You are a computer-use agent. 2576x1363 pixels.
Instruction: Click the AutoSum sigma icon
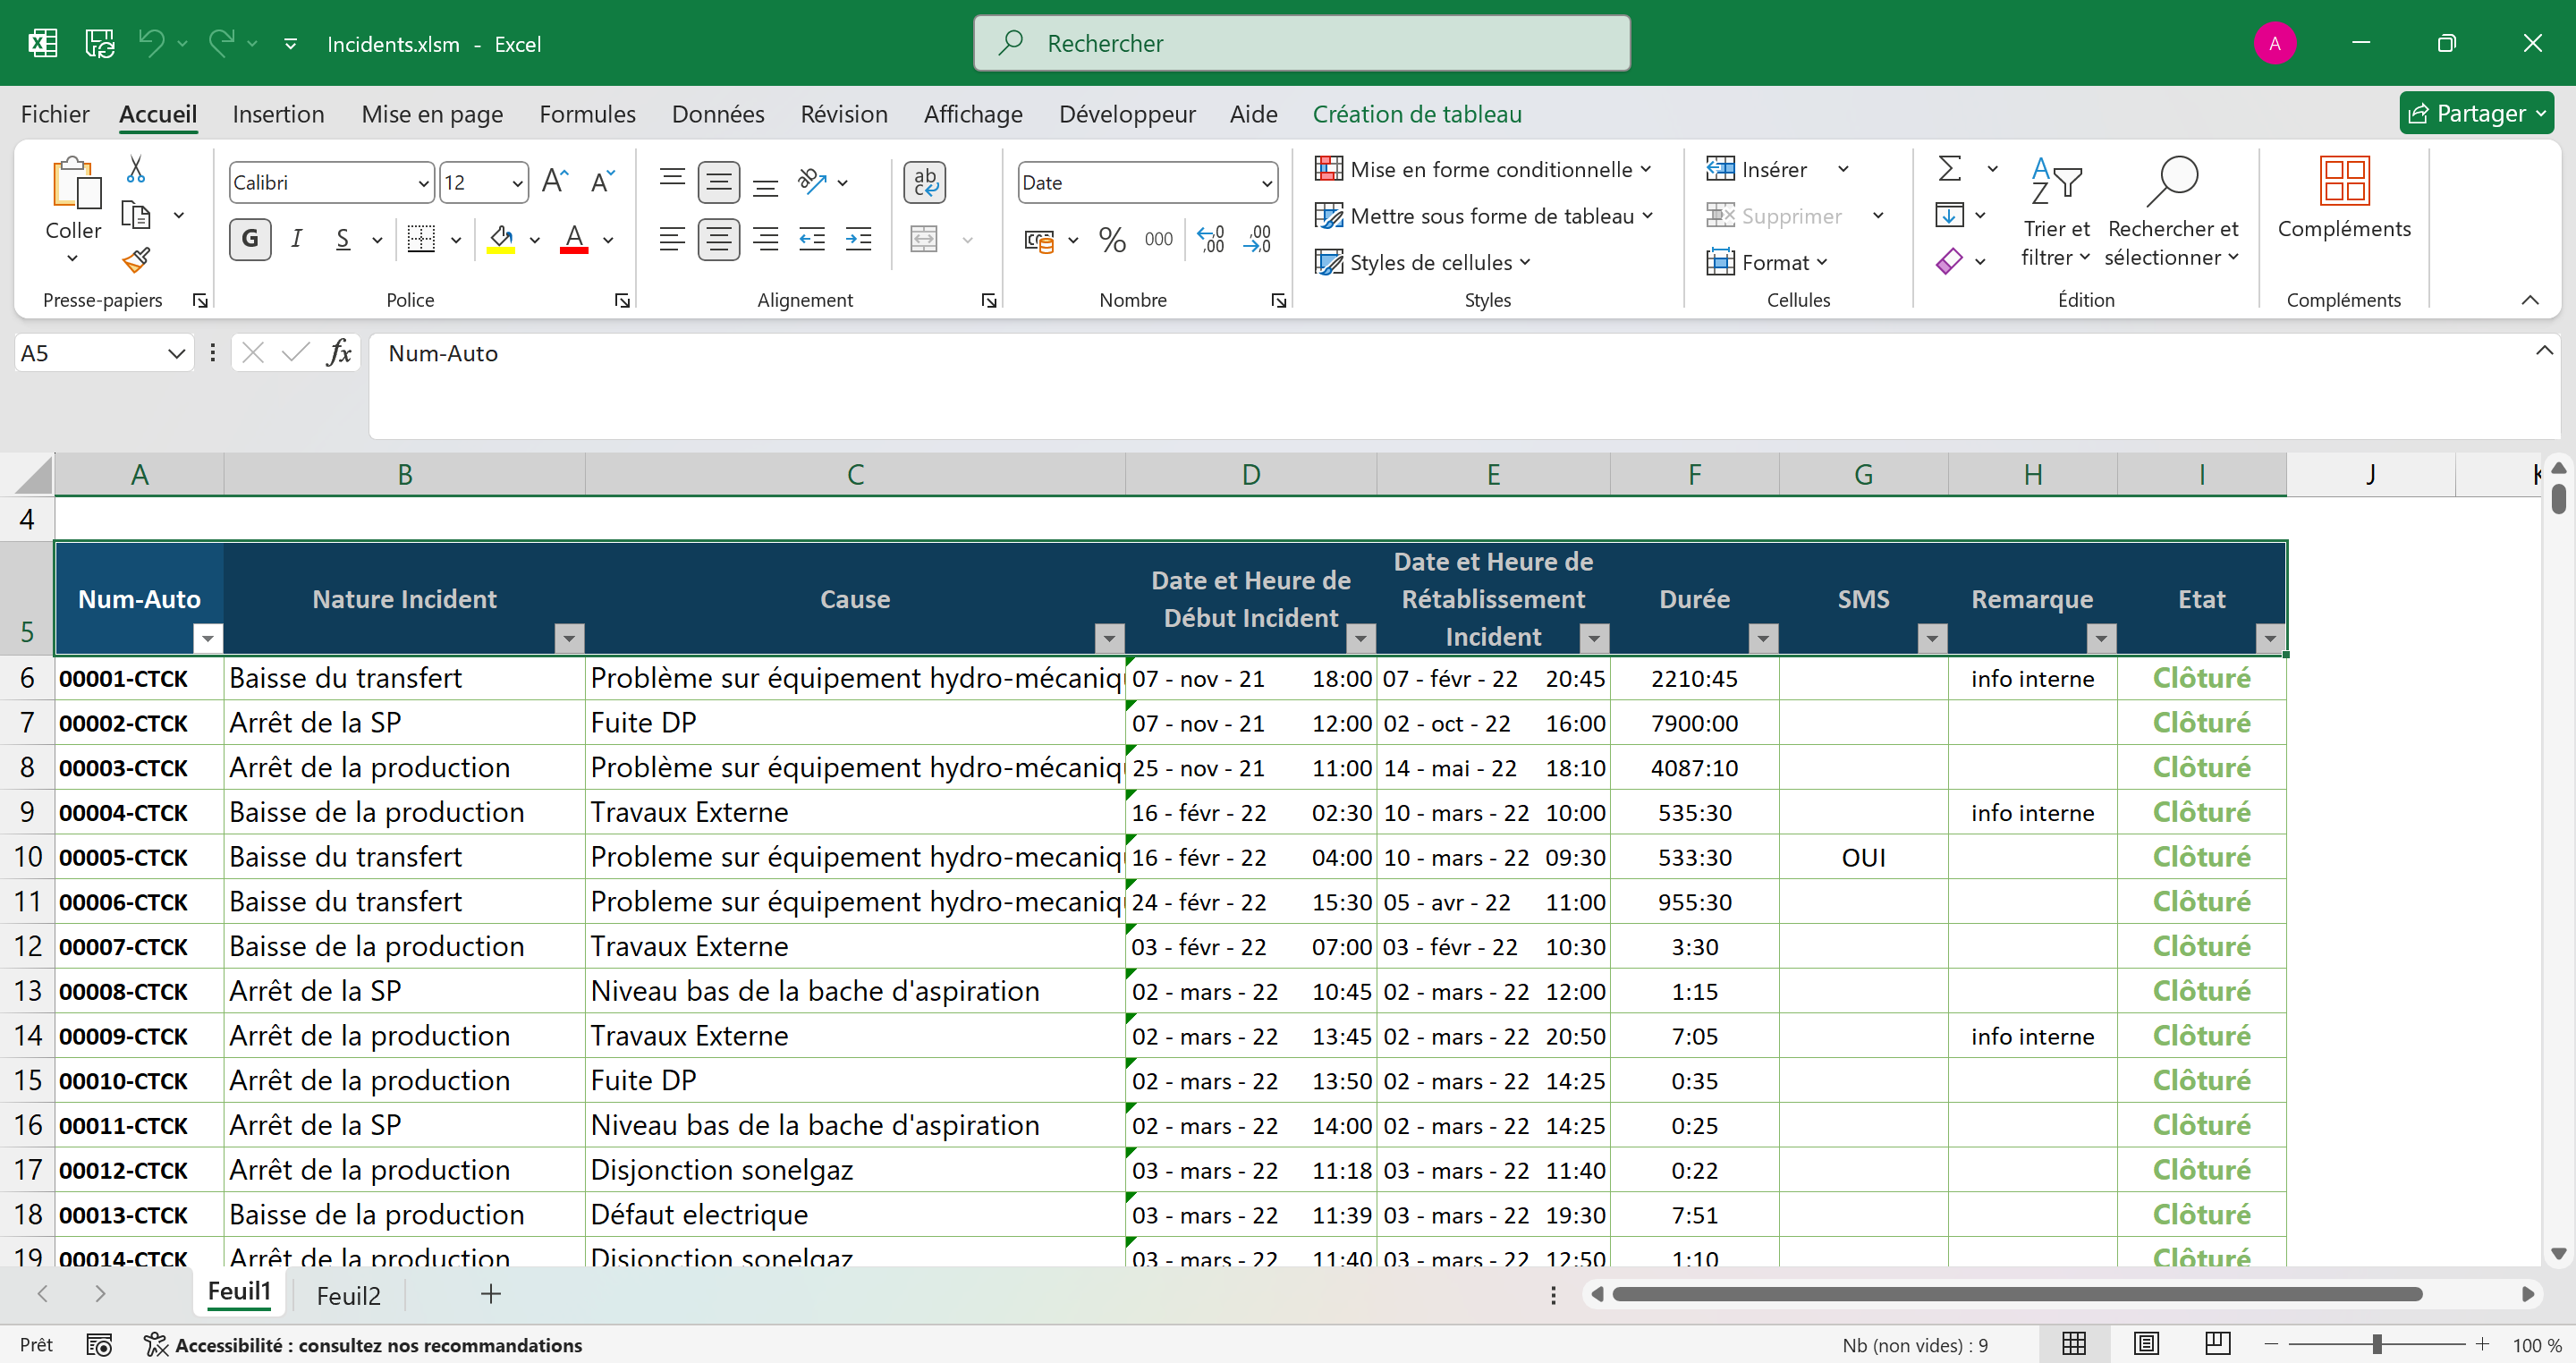(1949, 169)
